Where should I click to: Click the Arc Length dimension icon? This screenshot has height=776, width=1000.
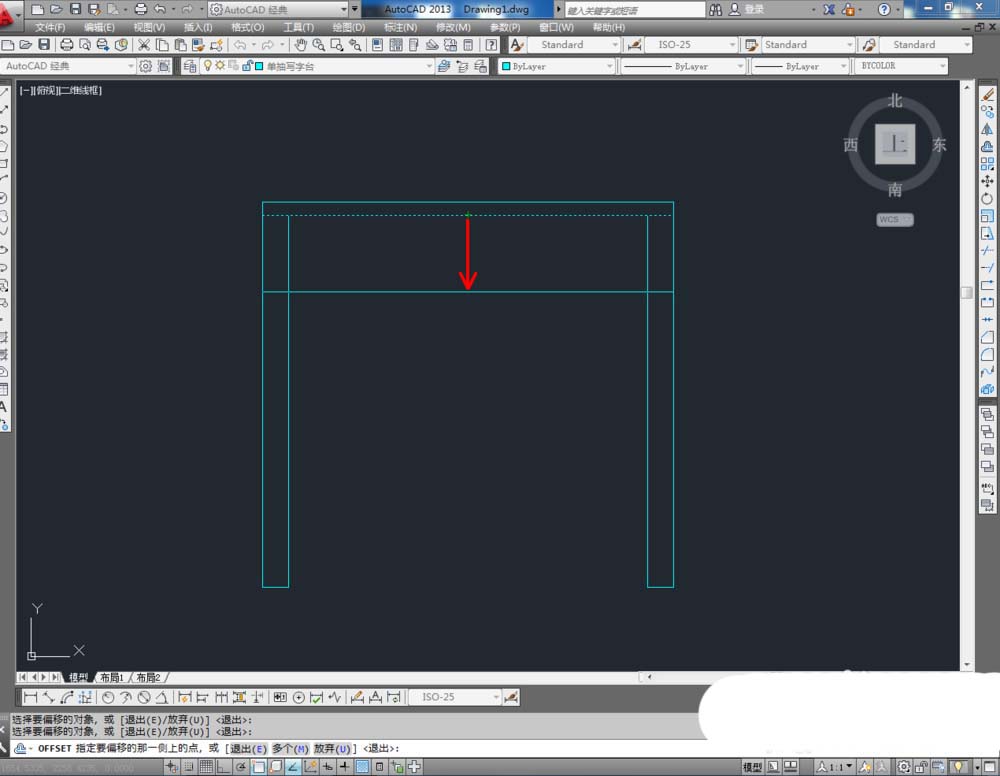[x=66, y=697]
